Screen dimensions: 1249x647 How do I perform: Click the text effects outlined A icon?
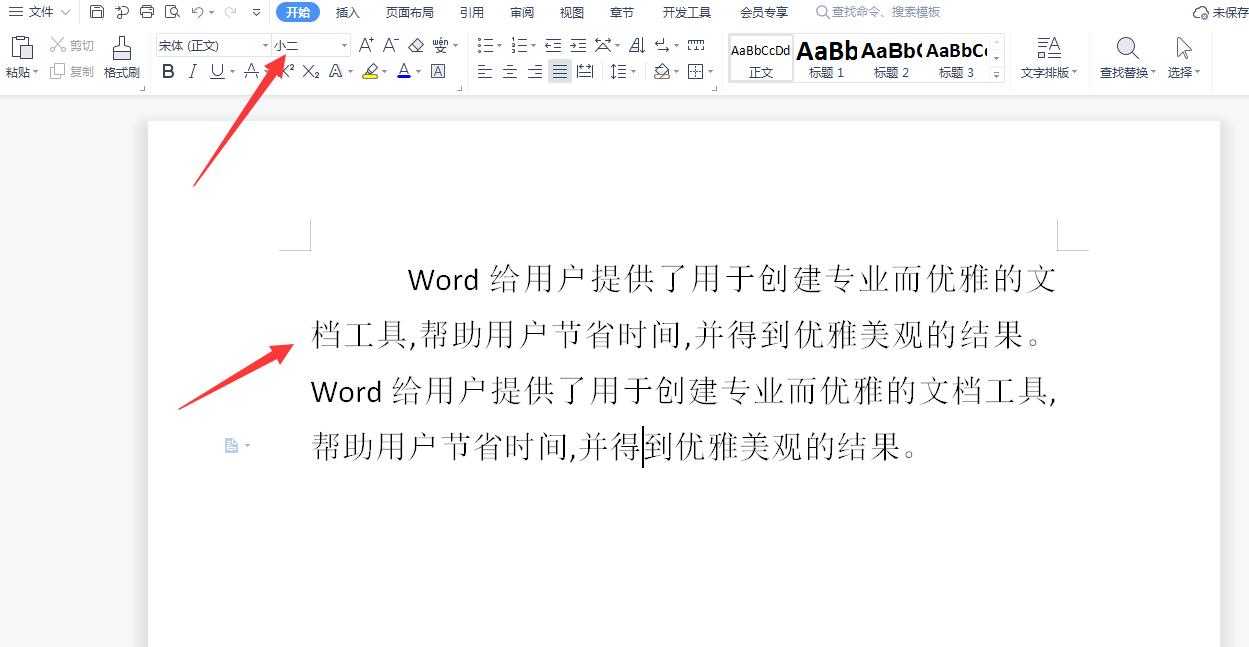pos(335,71)
